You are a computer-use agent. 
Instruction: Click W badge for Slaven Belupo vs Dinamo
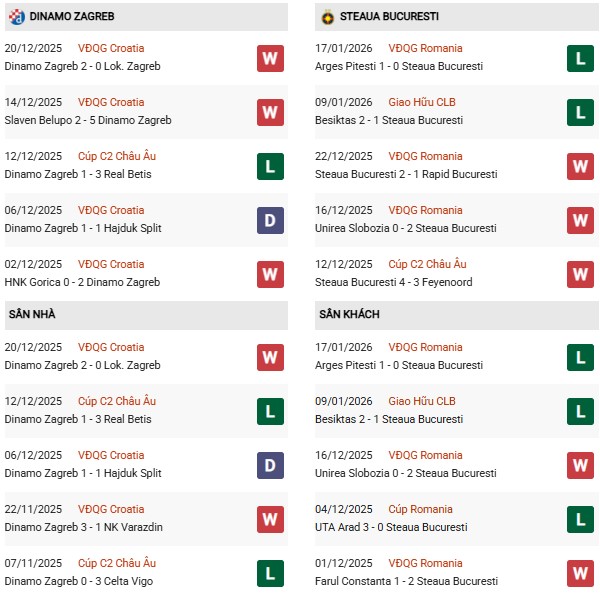270,112
